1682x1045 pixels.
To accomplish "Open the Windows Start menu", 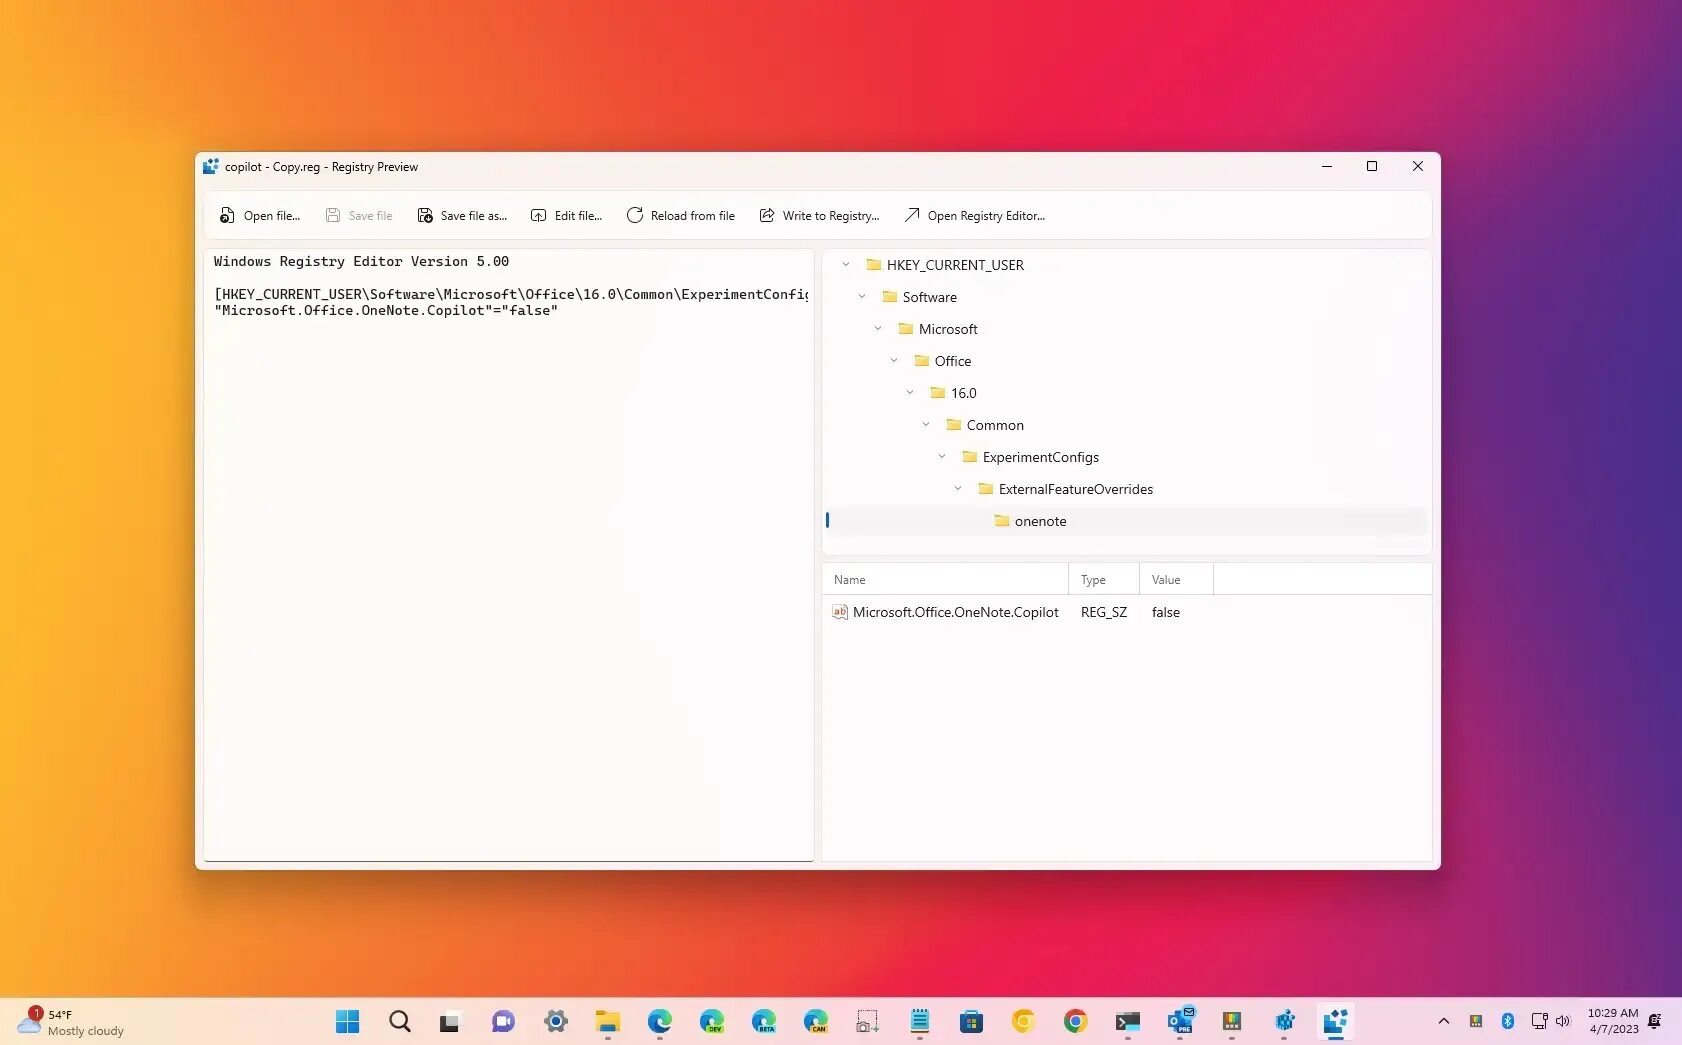I will tap(347, 1021).
